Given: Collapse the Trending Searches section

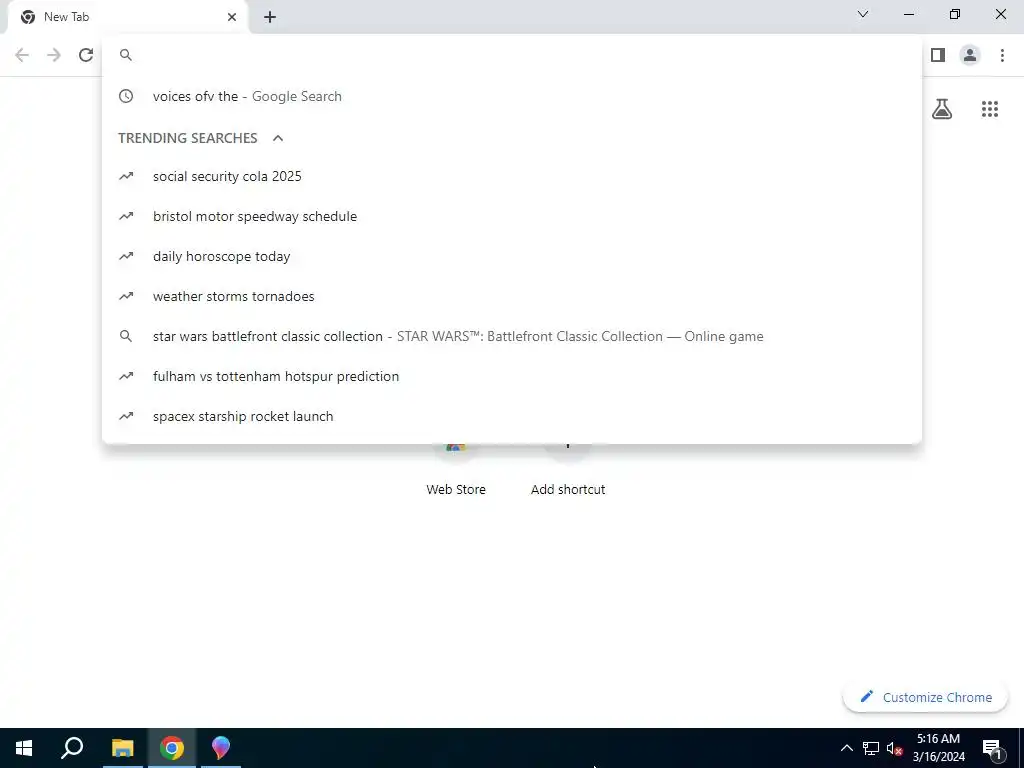Looking at the screenshot, I should 278,138.
